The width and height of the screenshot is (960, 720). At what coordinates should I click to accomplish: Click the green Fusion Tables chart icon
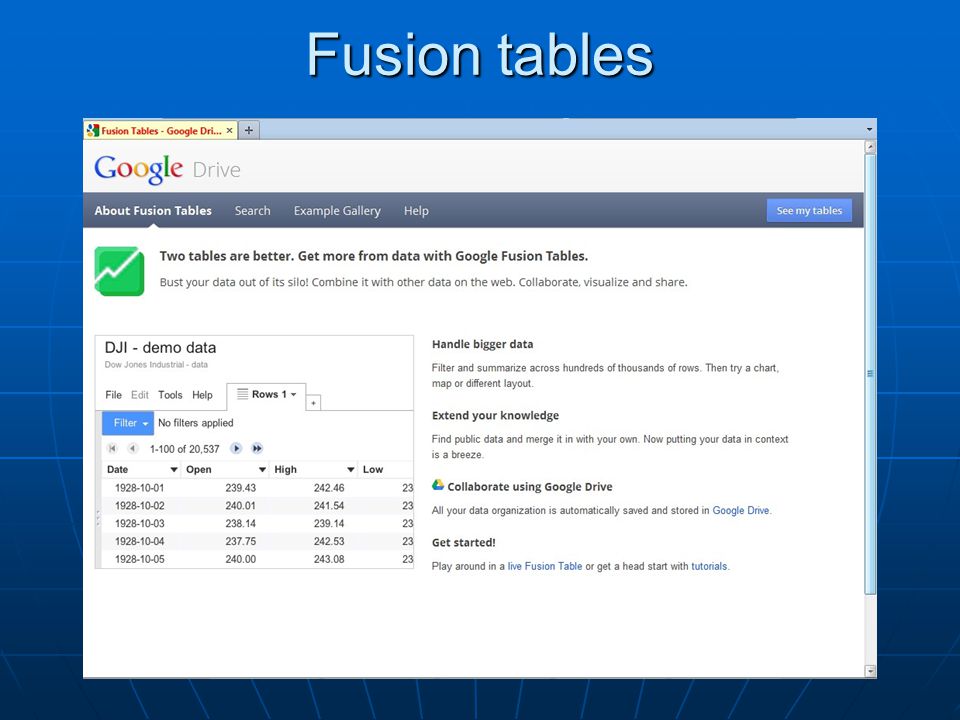coord(119,271)
